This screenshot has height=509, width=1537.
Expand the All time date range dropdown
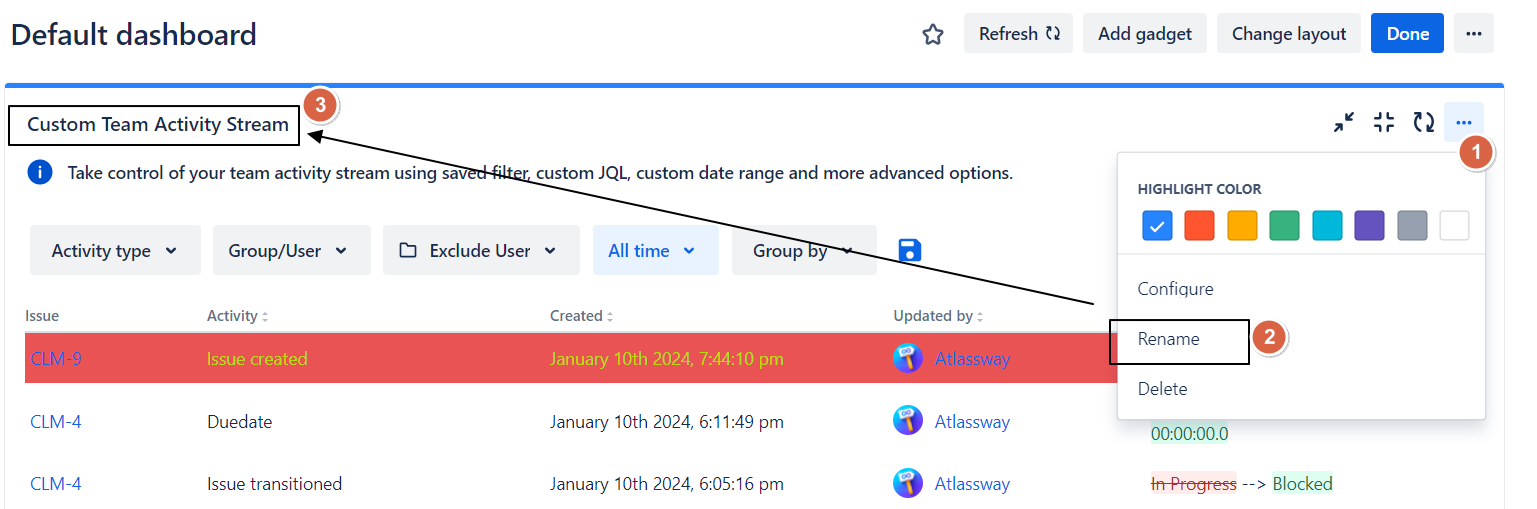coord(655,251)
